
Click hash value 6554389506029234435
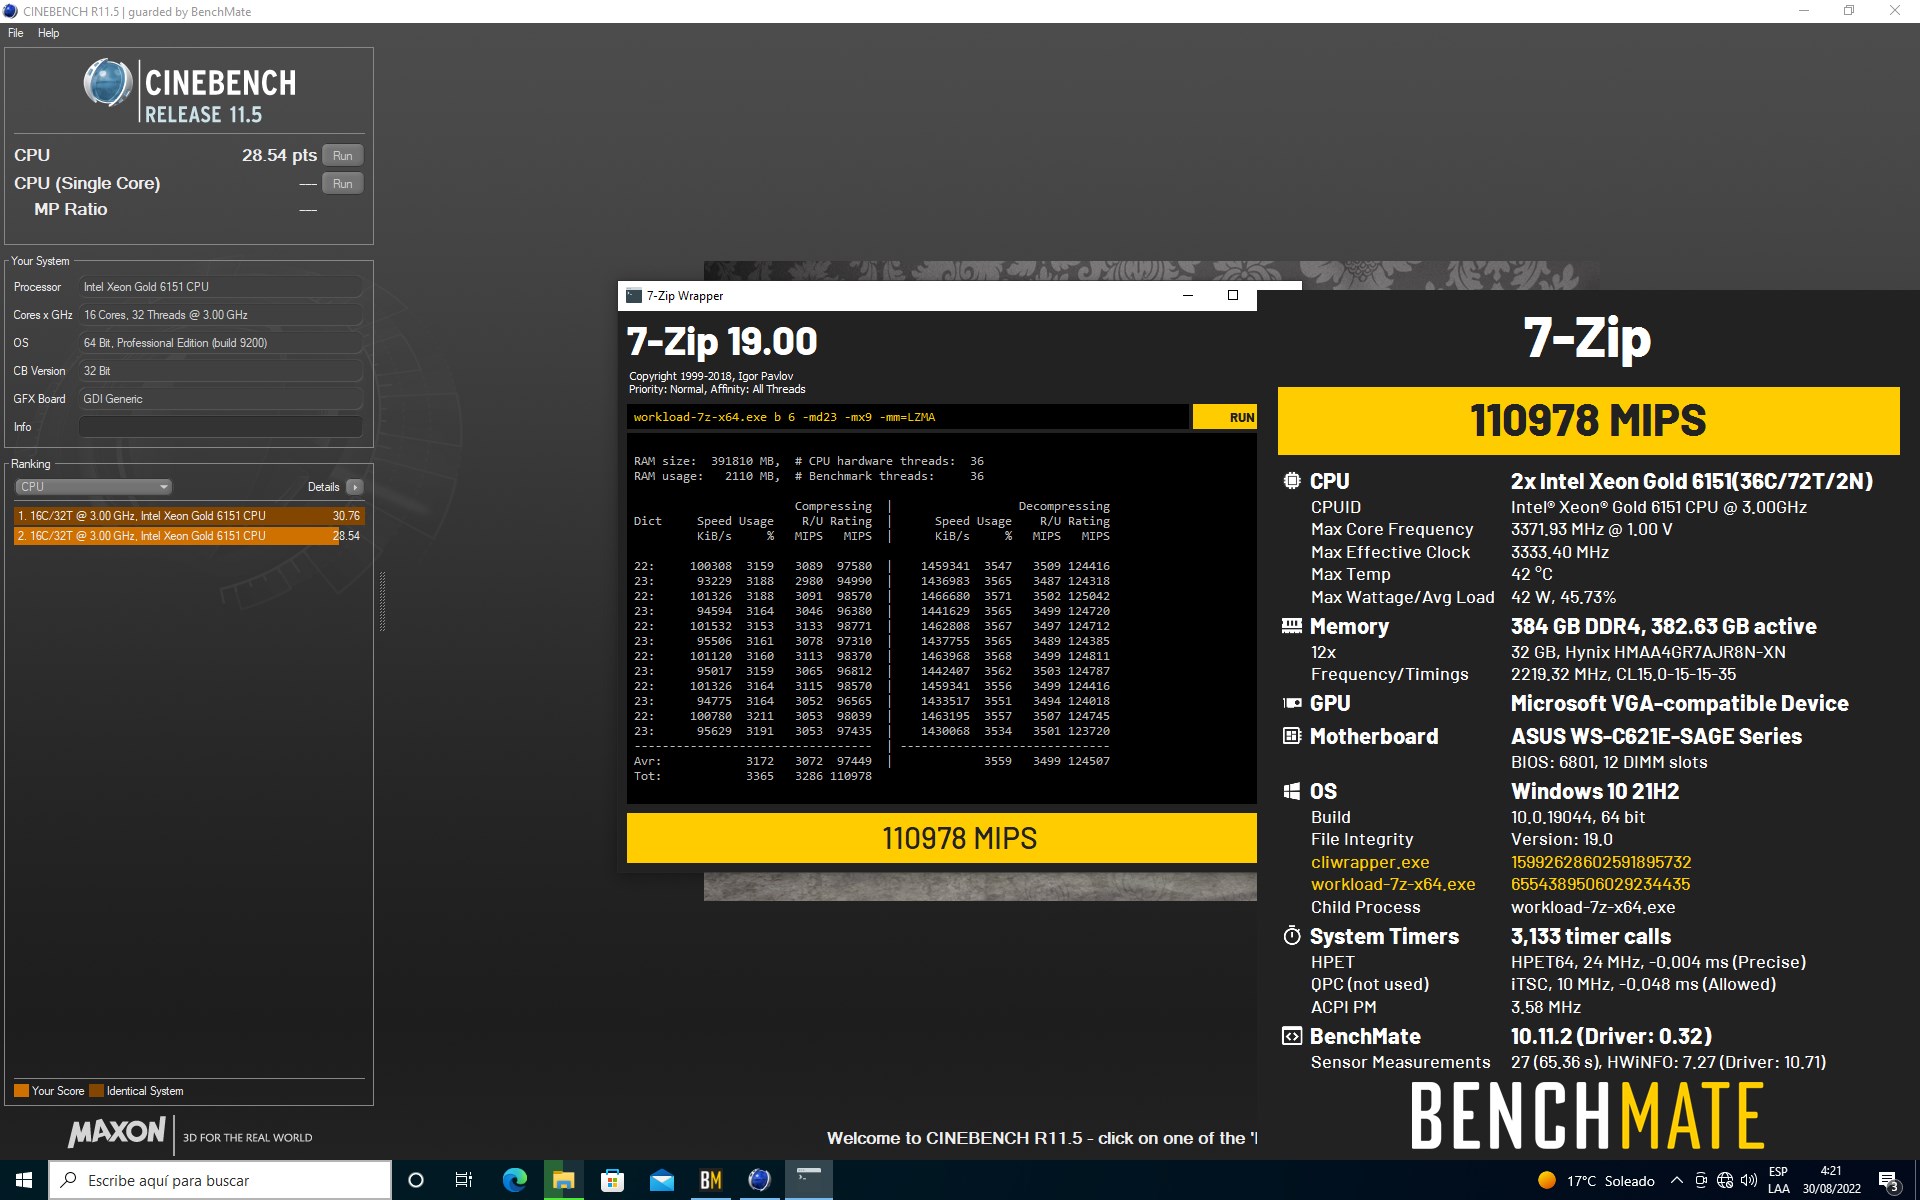[x=1600, y=884]
